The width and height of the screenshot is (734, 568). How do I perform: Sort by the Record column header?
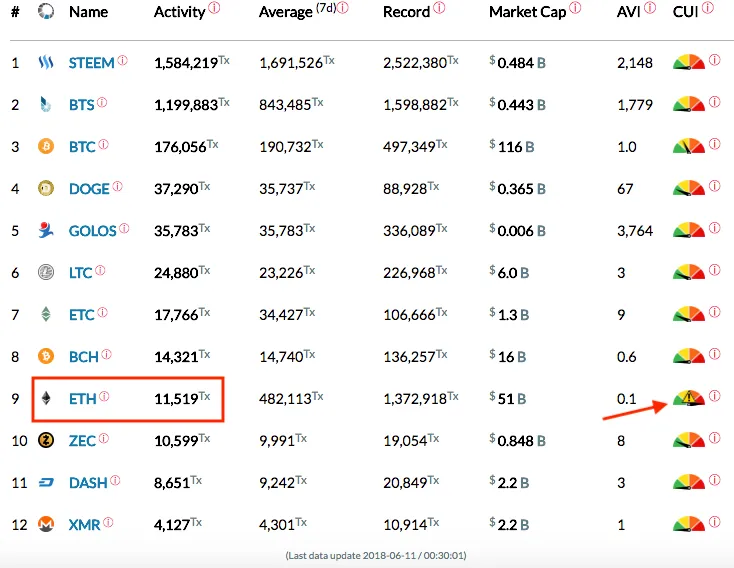406,12
